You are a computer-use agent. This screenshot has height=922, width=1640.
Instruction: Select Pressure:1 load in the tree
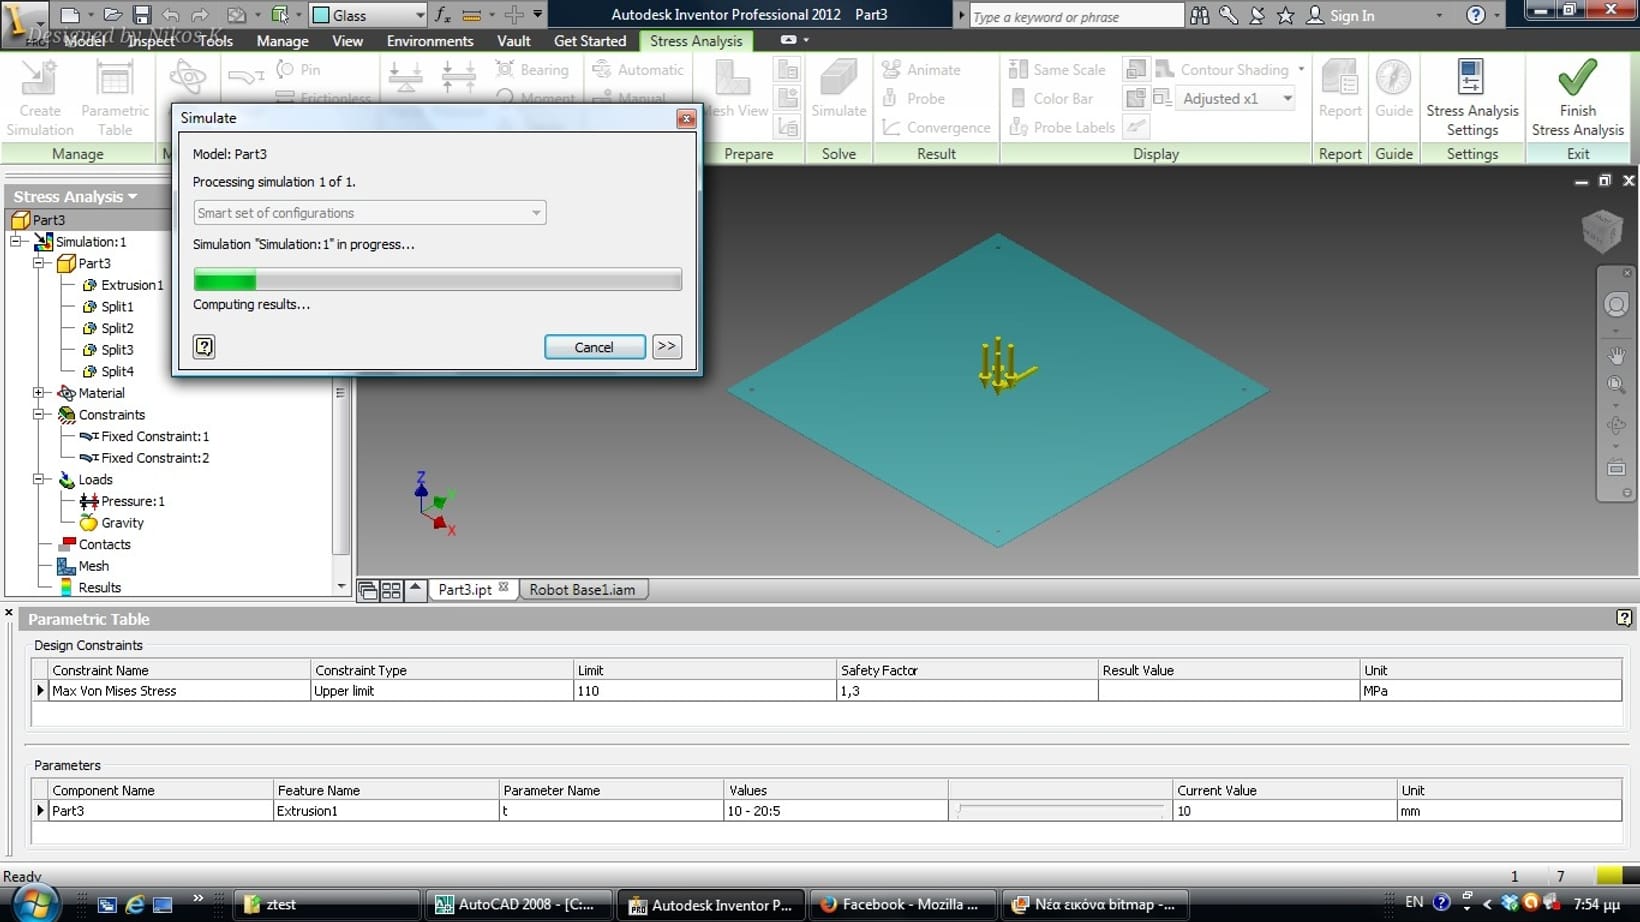coord(132,501)
